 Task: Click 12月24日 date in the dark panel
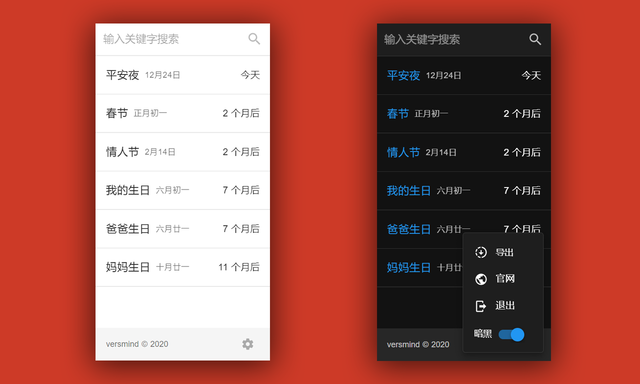tap(444, 75)
